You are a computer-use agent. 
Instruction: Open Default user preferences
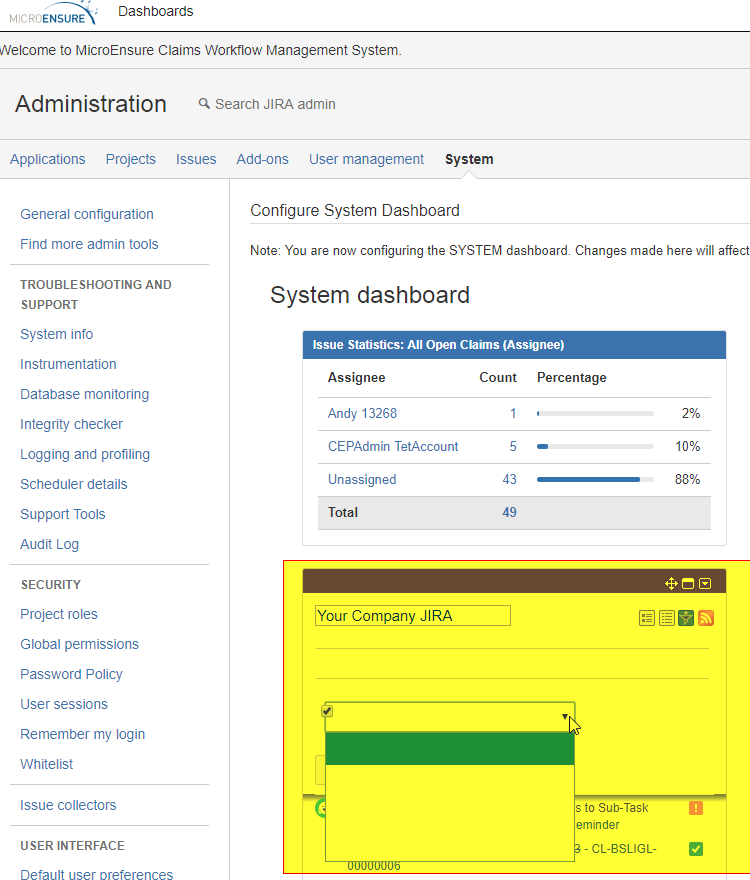click(x=97, y=874)
